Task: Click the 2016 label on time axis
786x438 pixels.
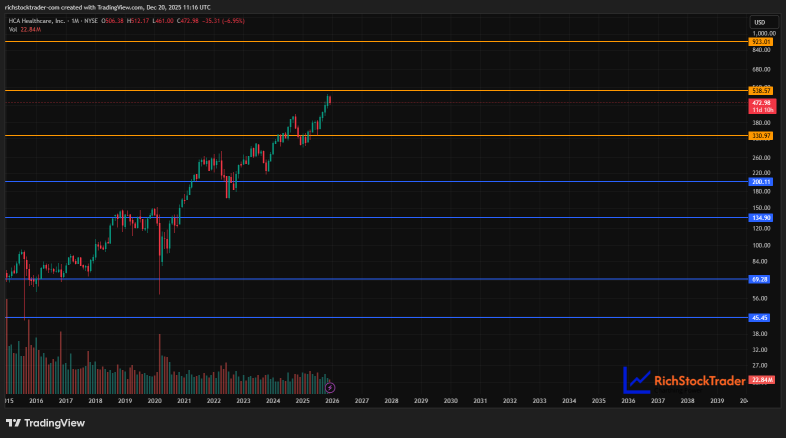Action: (x=36, y=401)
